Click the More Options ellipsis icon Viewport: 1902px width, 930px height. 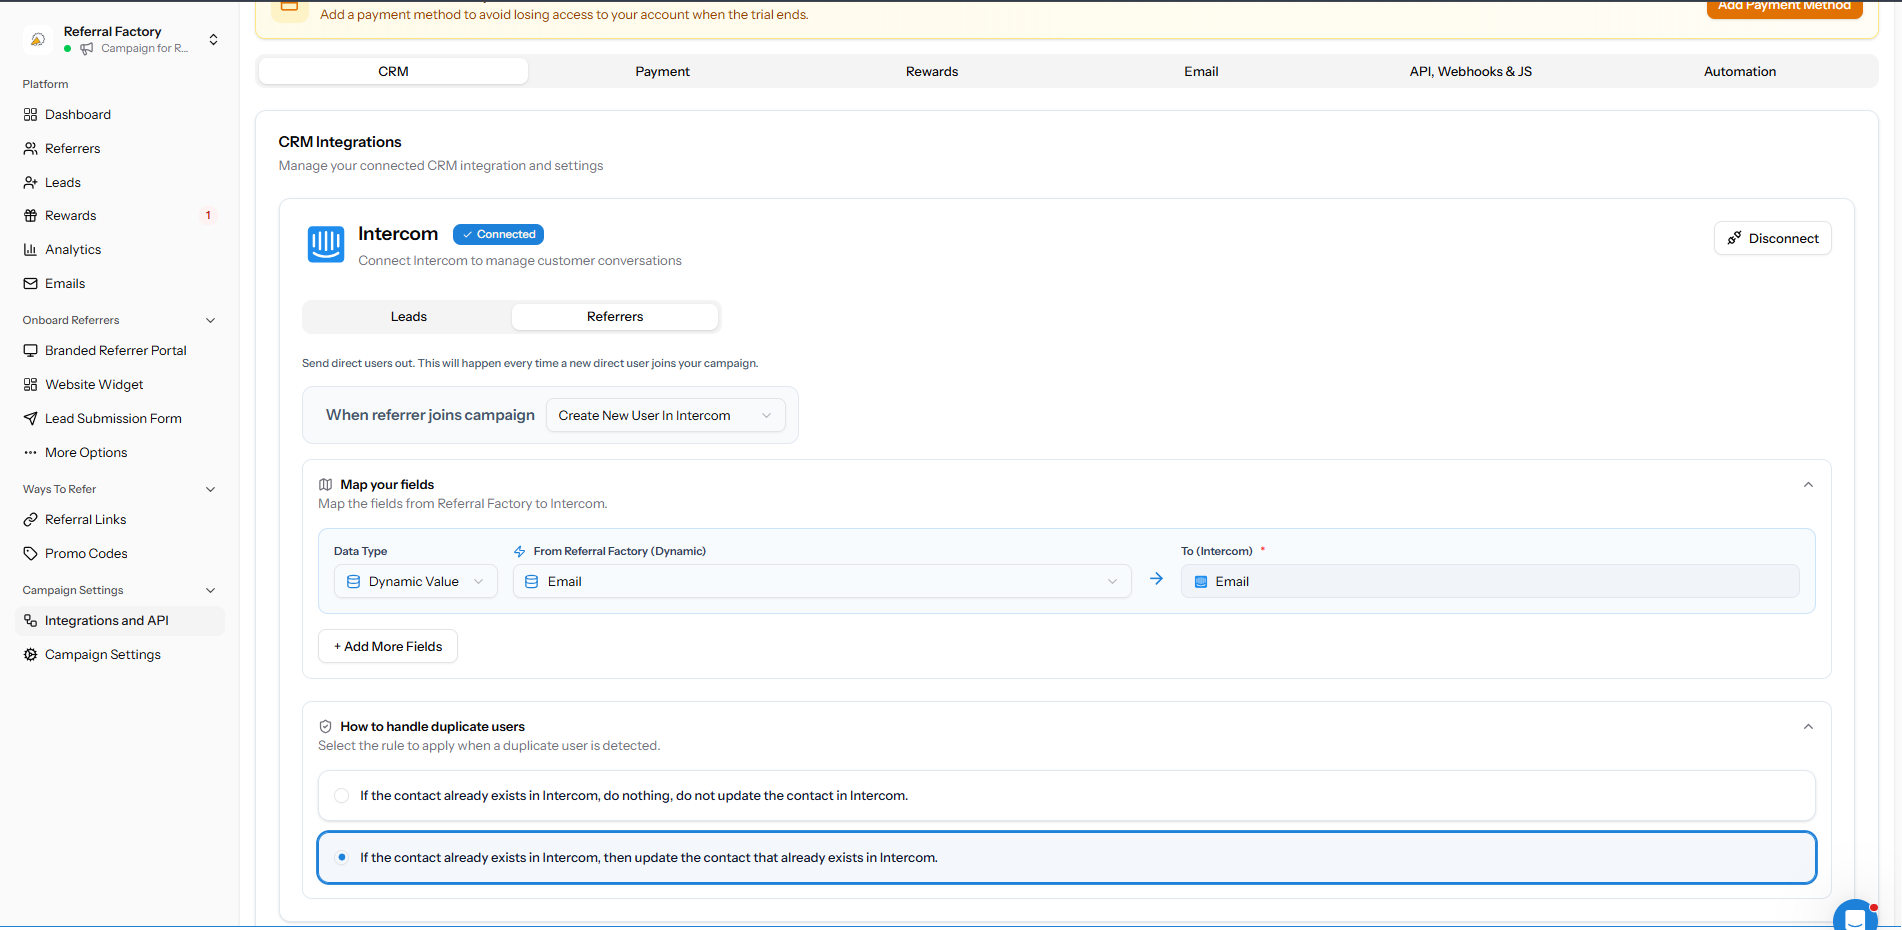pos(30,453)
